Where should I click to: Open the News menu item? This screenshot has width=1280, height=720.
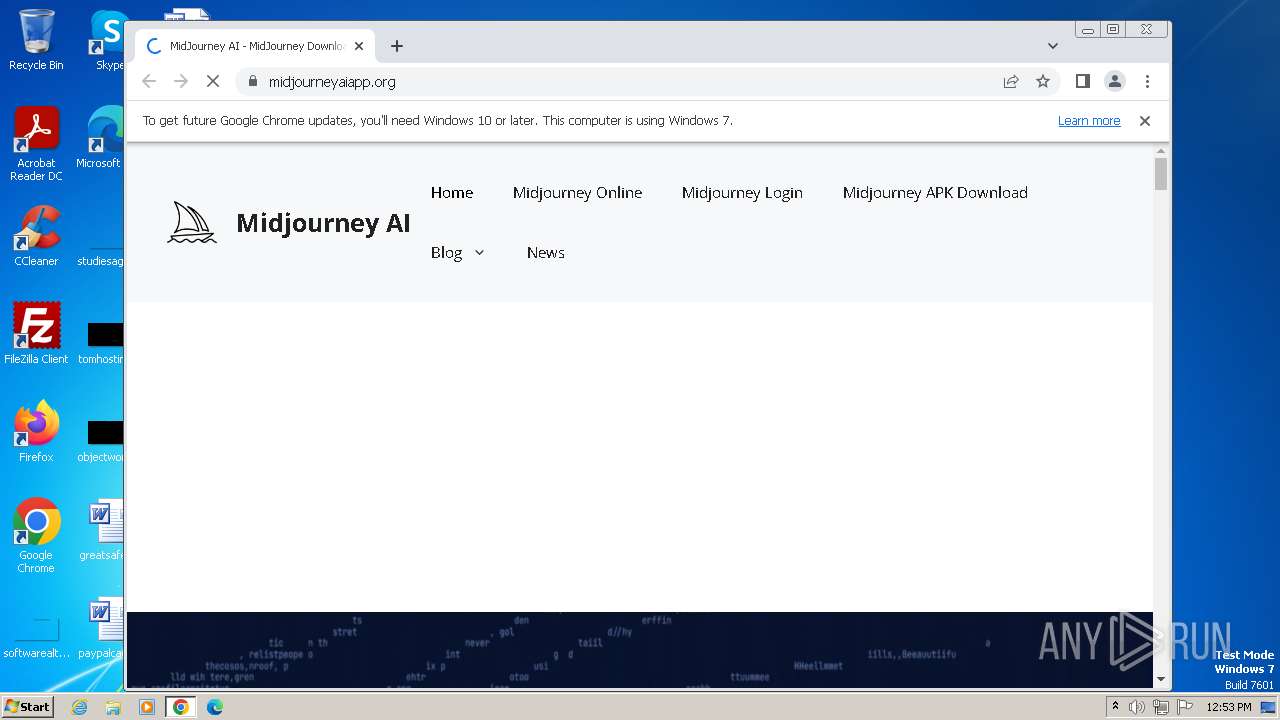point(546,253)
